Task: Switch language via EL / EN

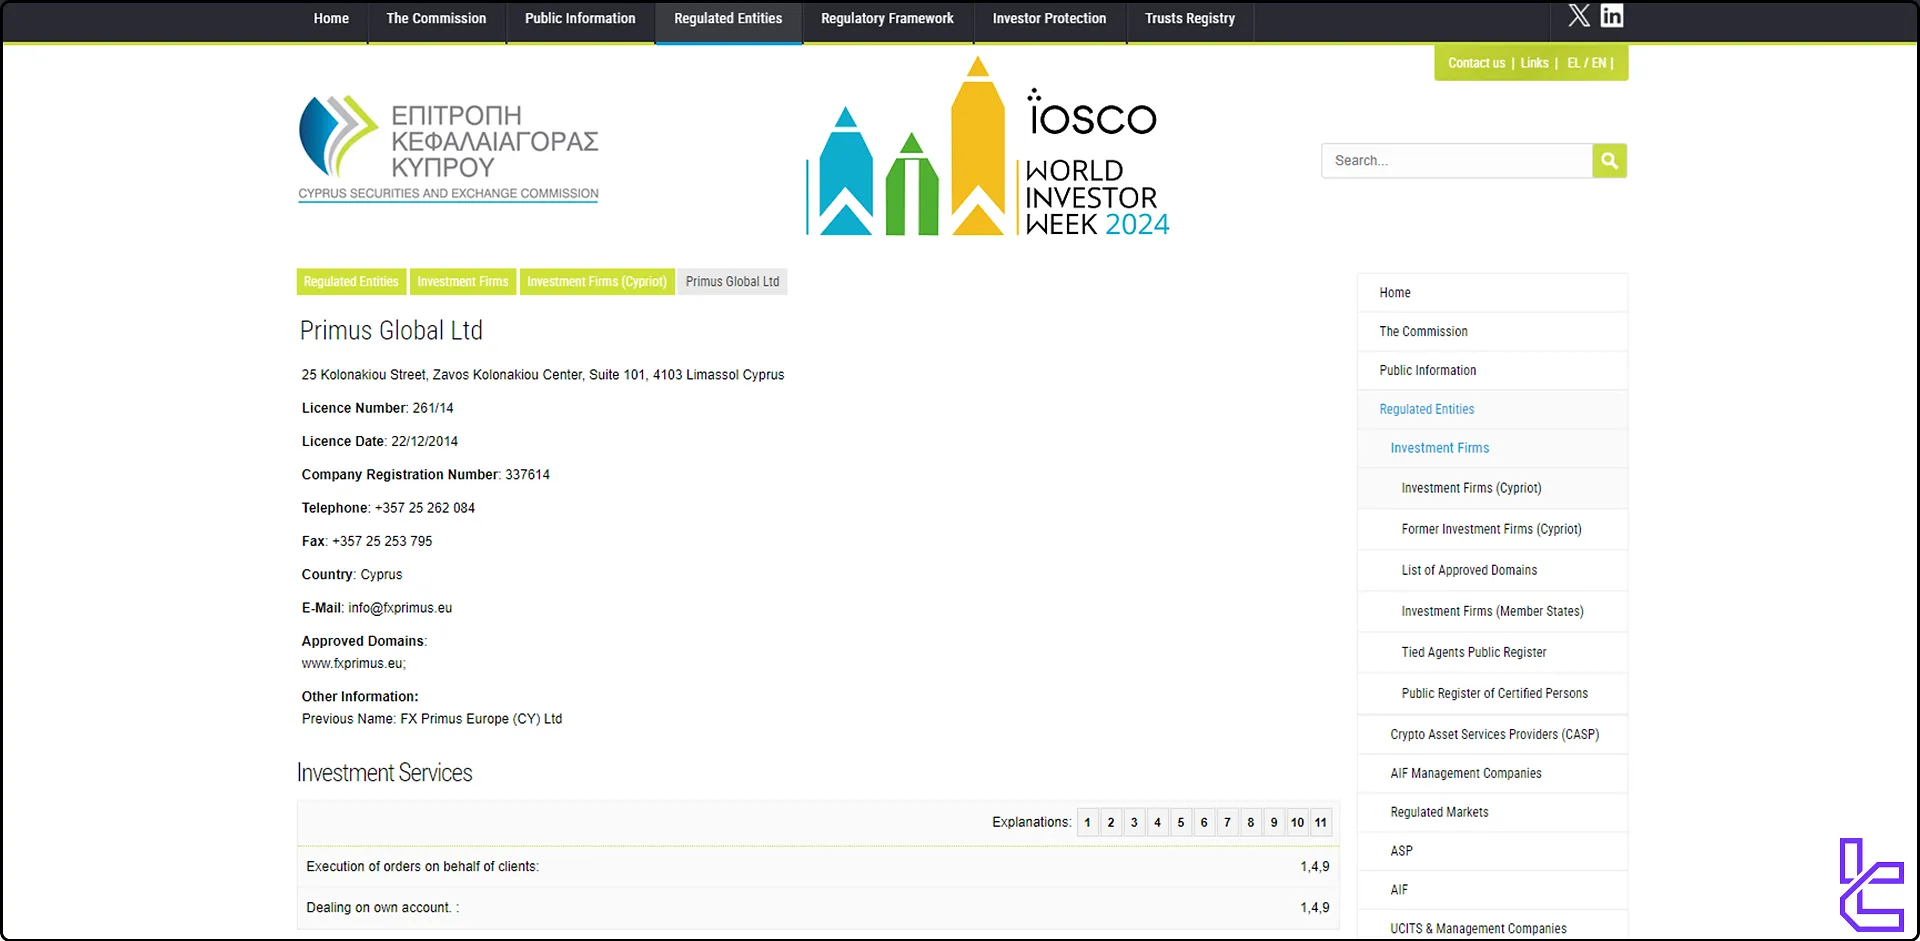Action: pos(1587,63)
